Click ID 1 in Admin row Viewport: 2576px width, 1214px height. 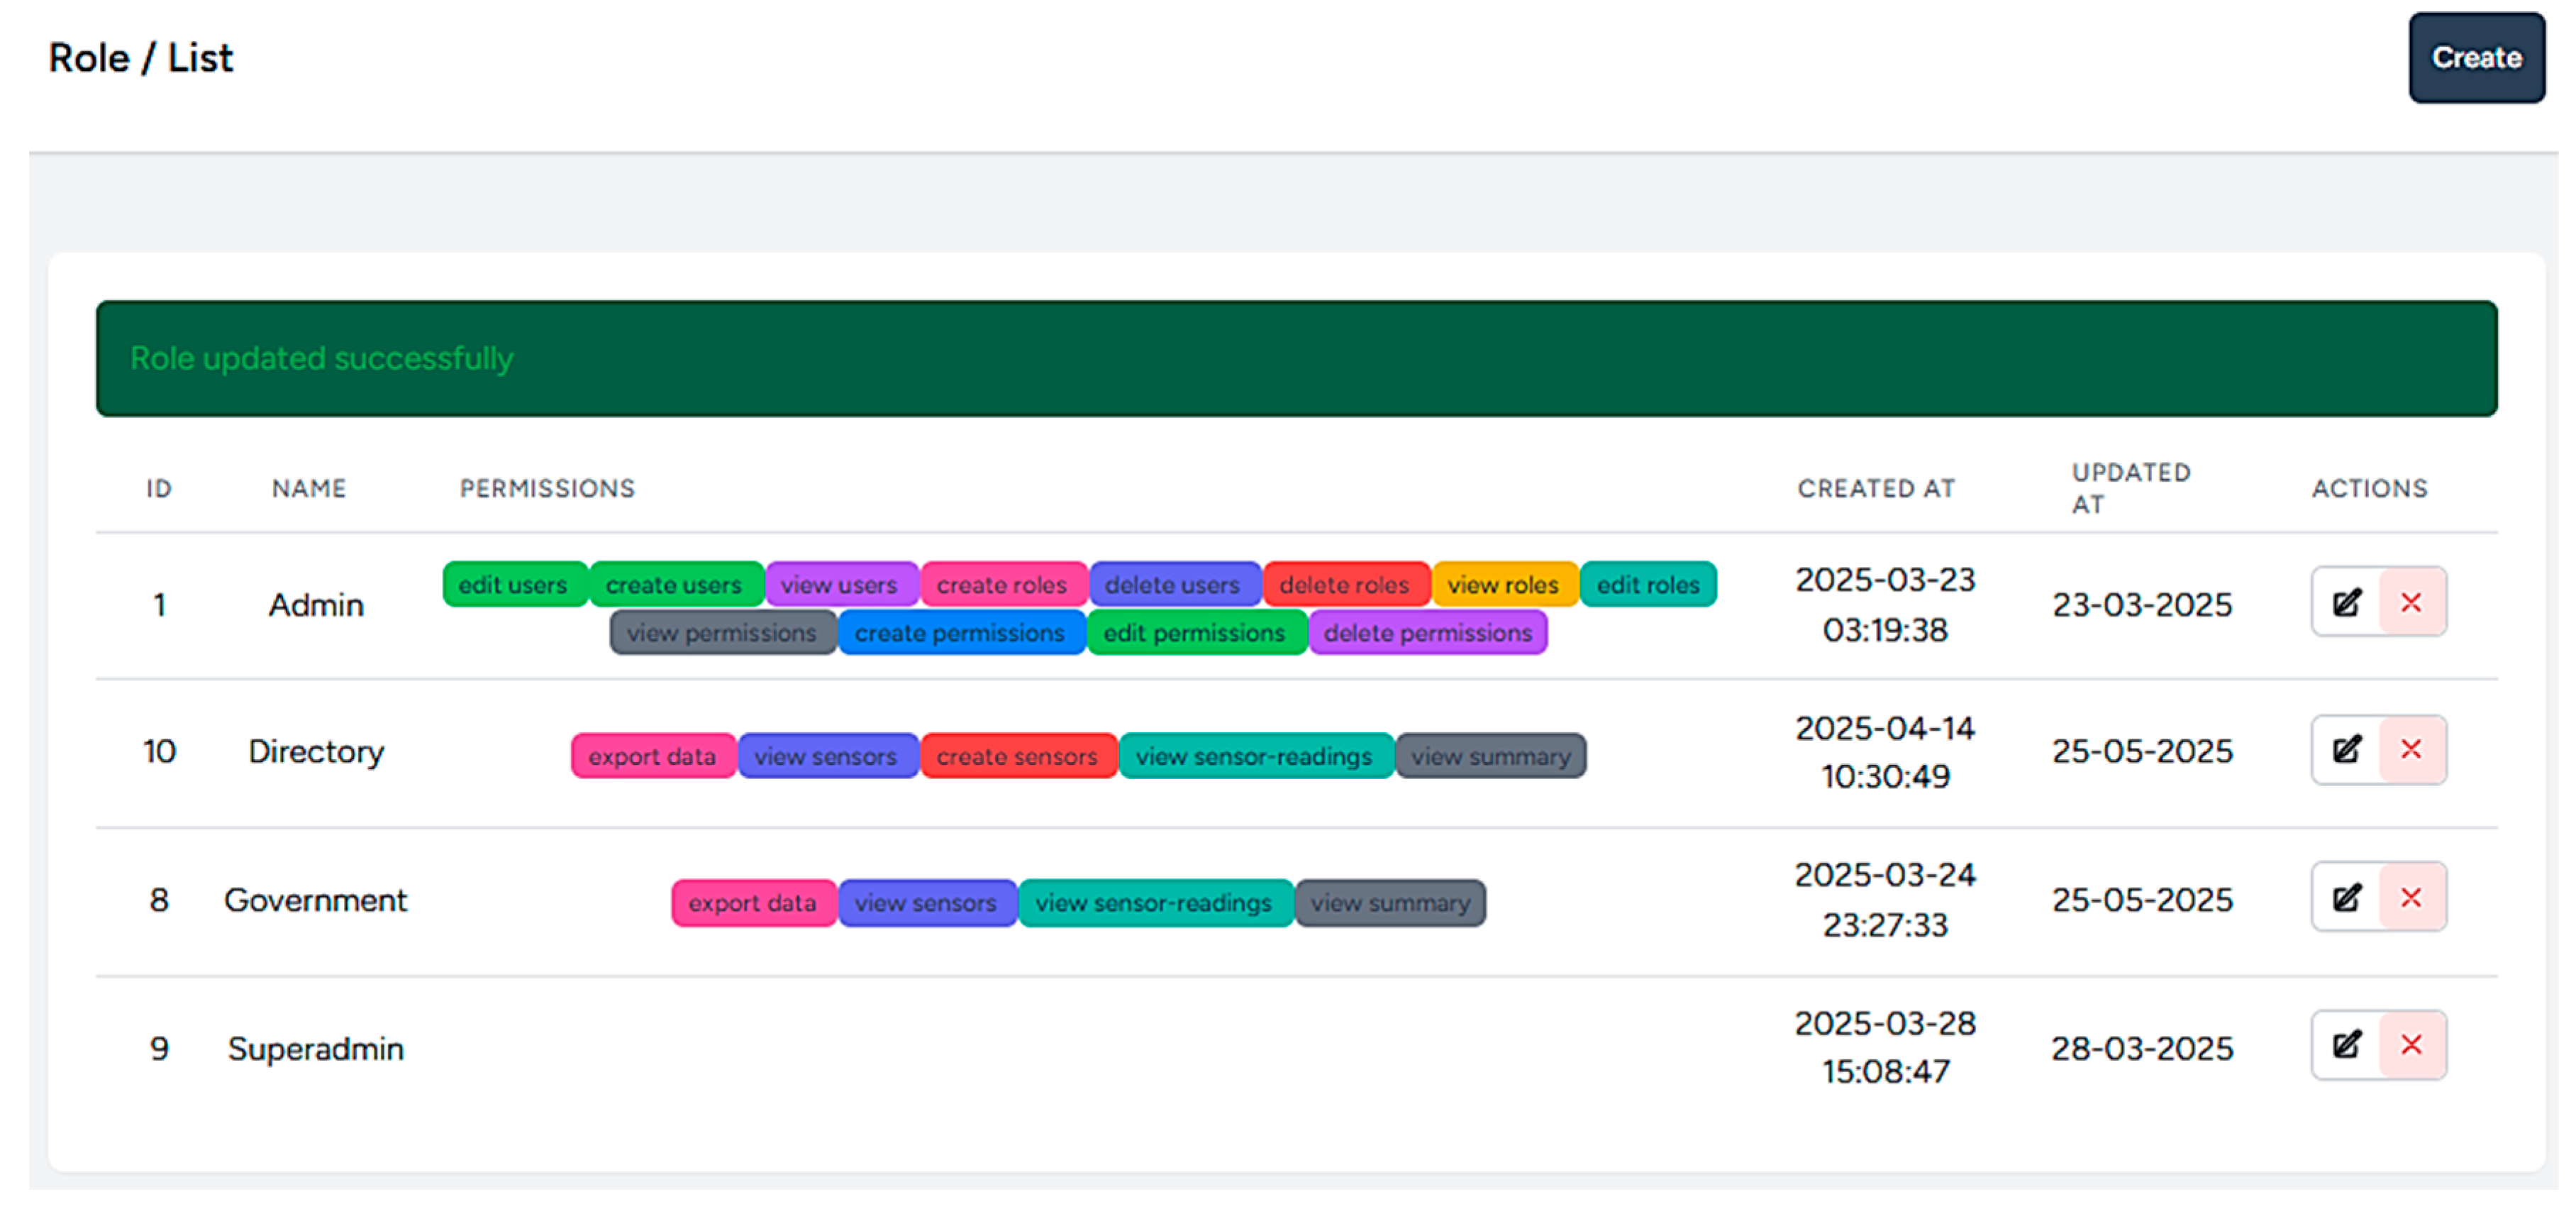(x=159, y=605)
